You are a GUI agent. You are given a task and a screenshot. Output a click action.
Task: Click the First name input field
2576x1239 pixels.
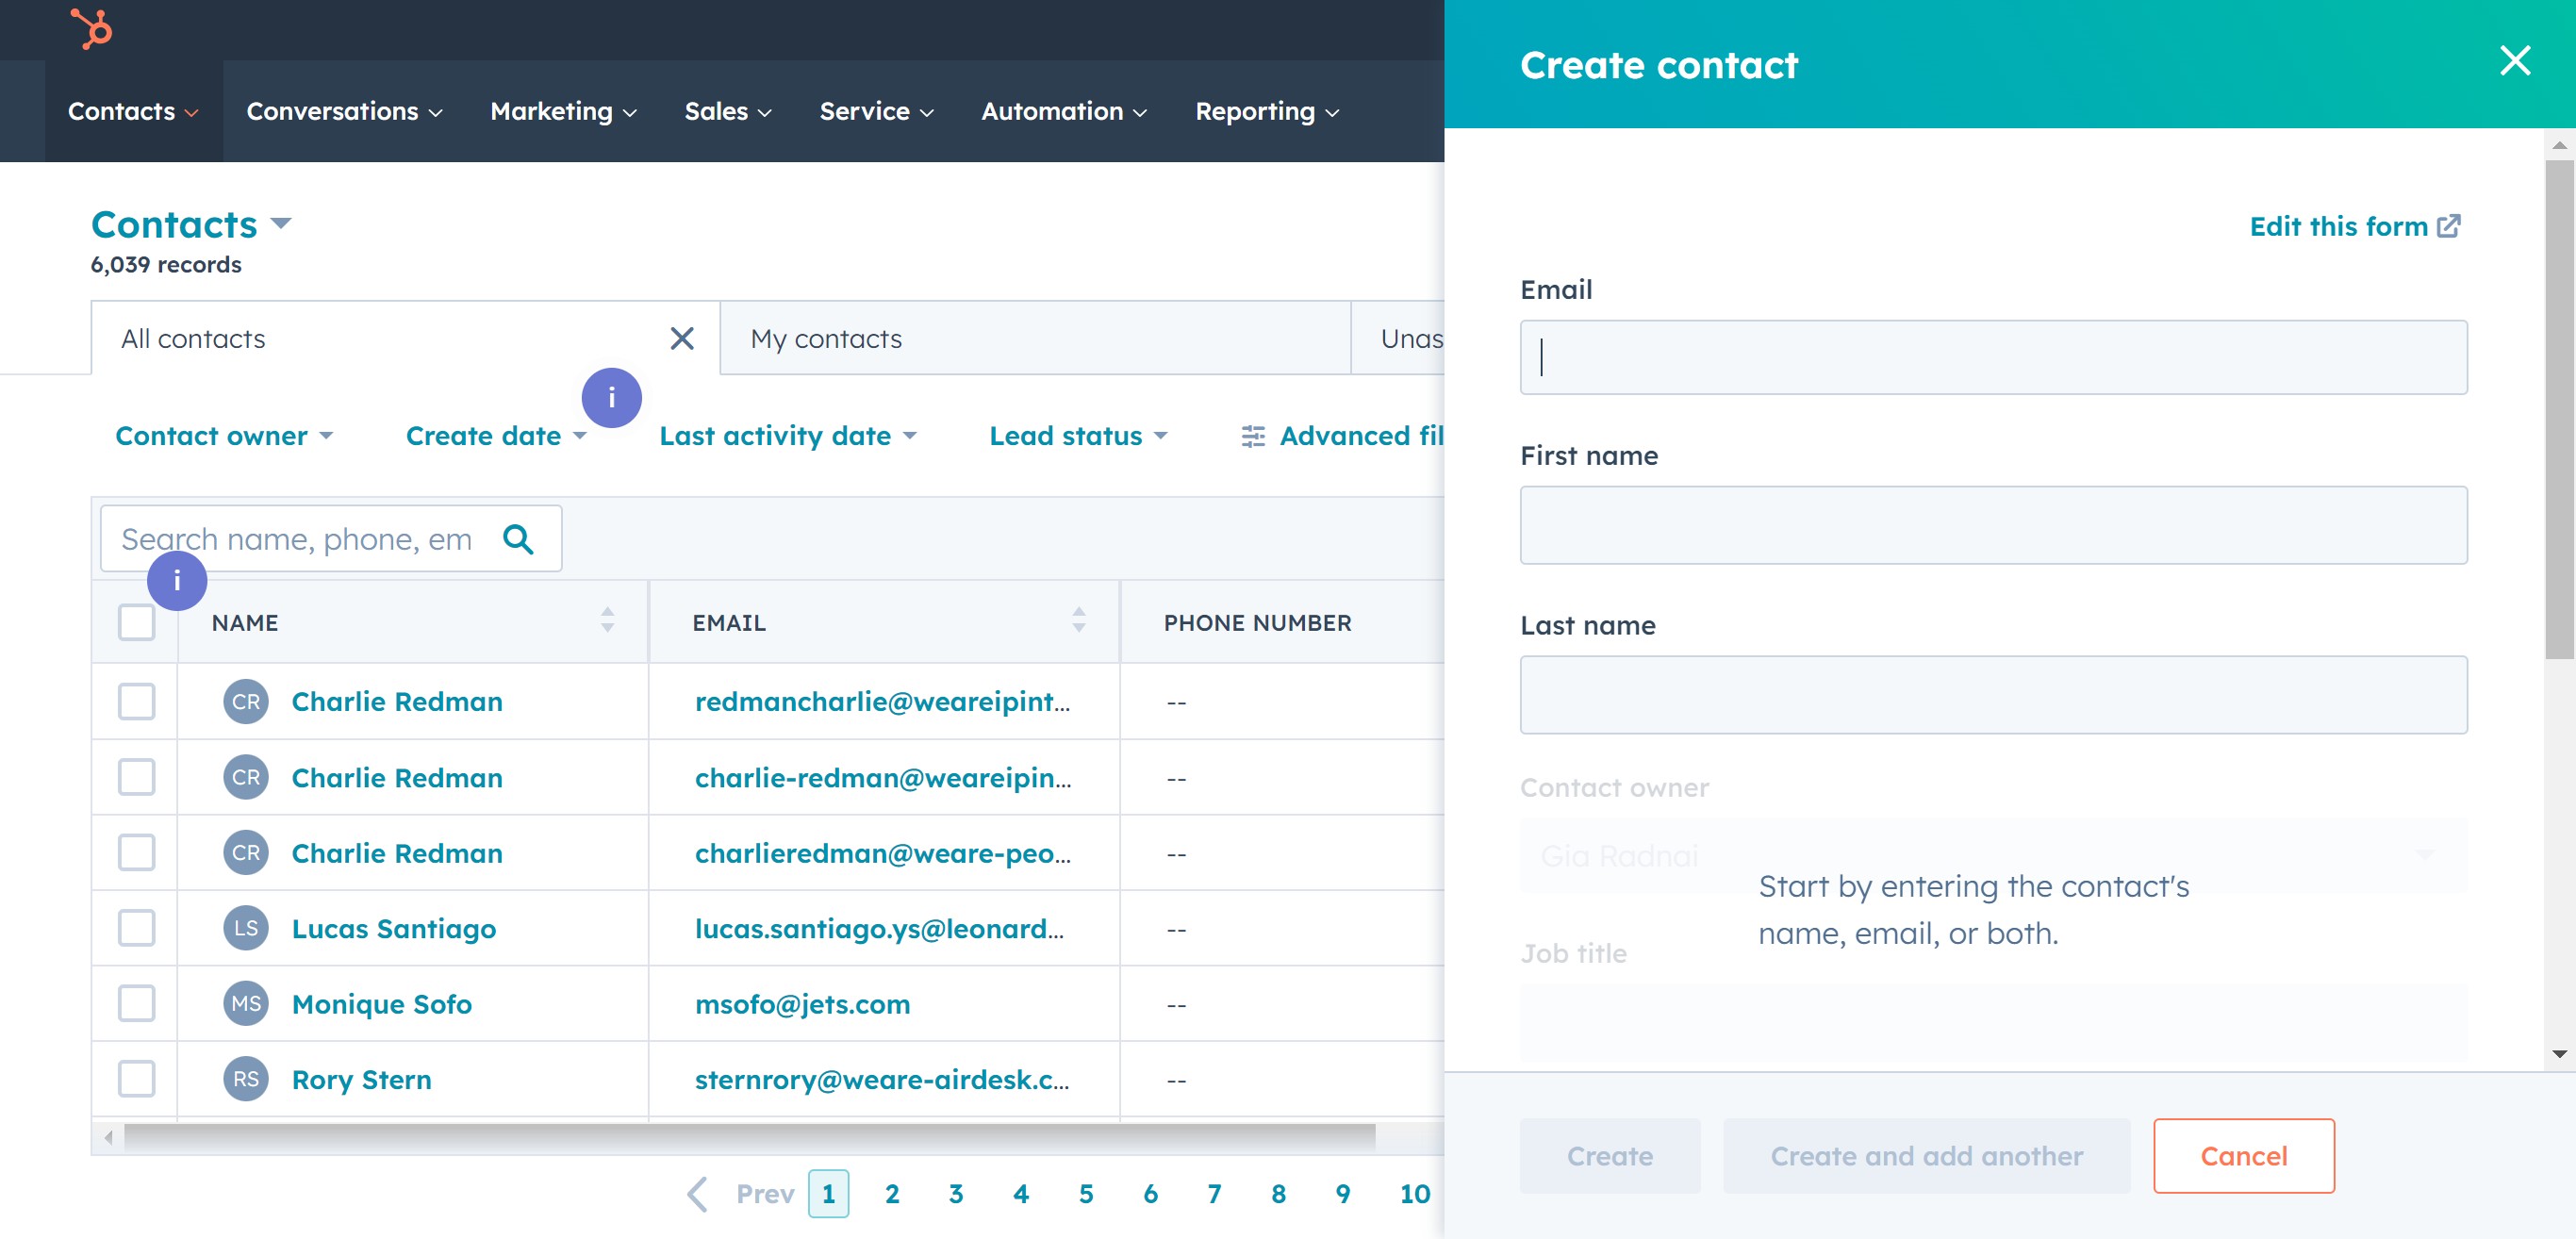tap(1992, 525)
